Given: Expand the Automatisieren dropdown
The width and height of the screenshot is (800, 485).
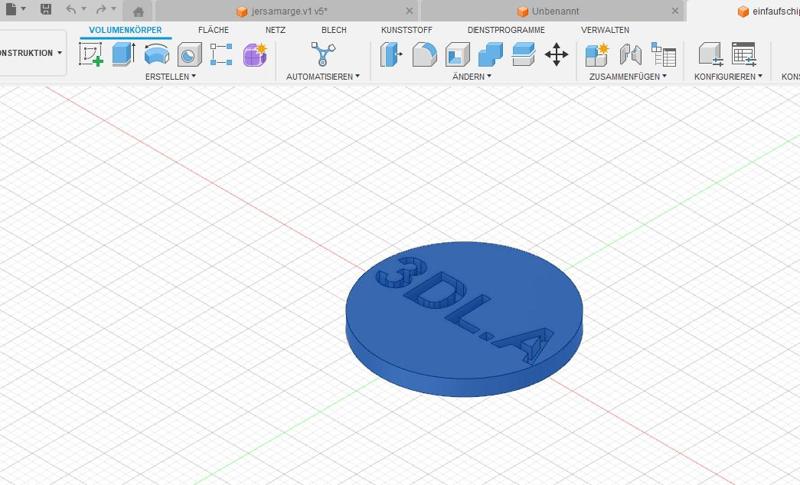Looking at the screenshot, I should (323, 76).
